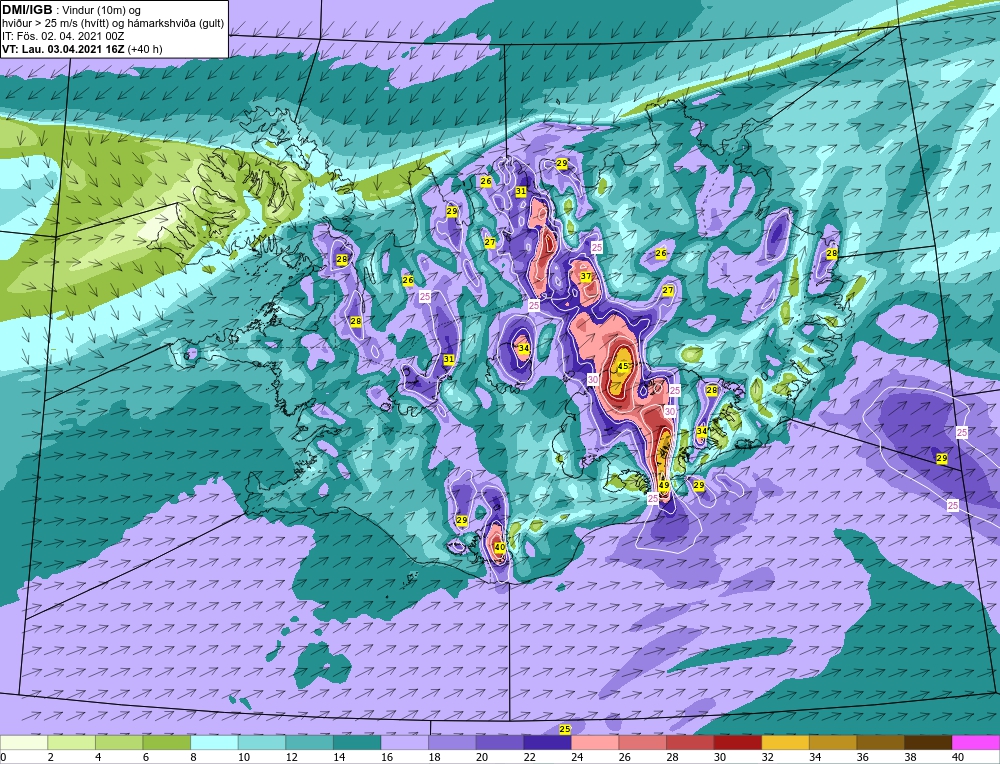Click the 'DMI/IGB' title in header box
The width and height of the screenshot is (1000, 764).
(x=27, y=10)
